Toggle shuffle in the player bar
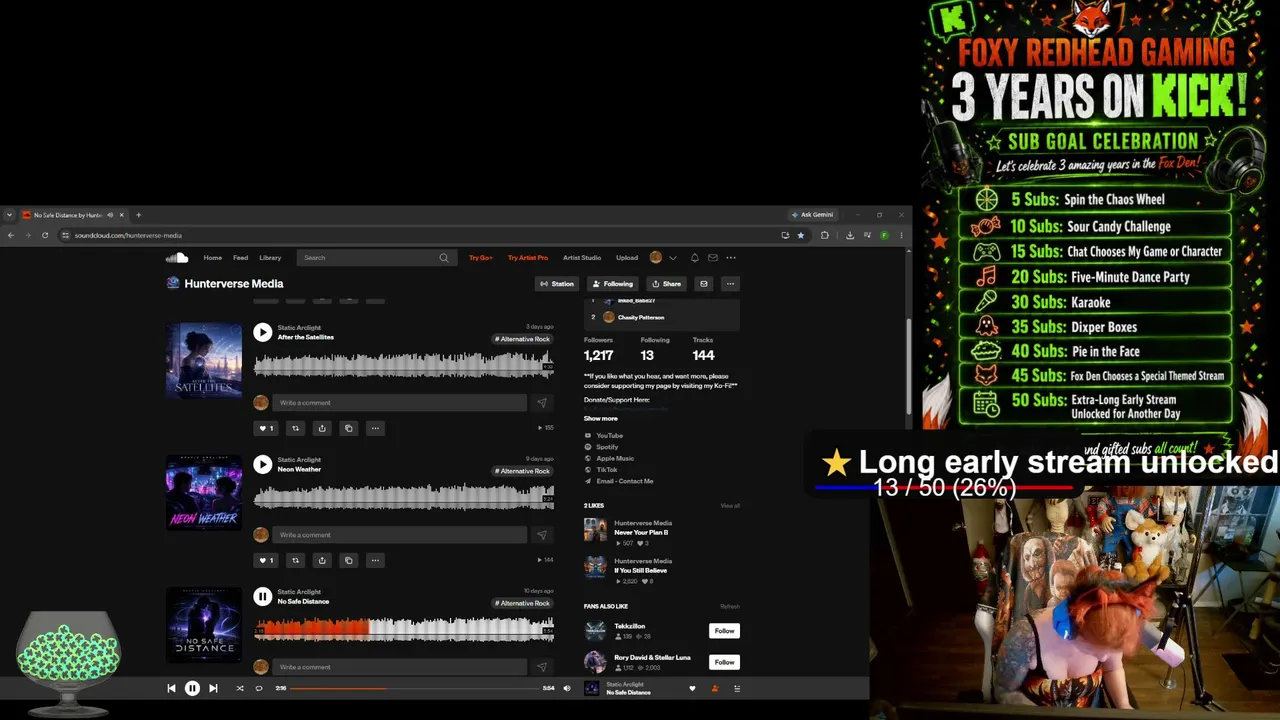The width and height of the screenshot is (1280, 720). tap(240, 688)
